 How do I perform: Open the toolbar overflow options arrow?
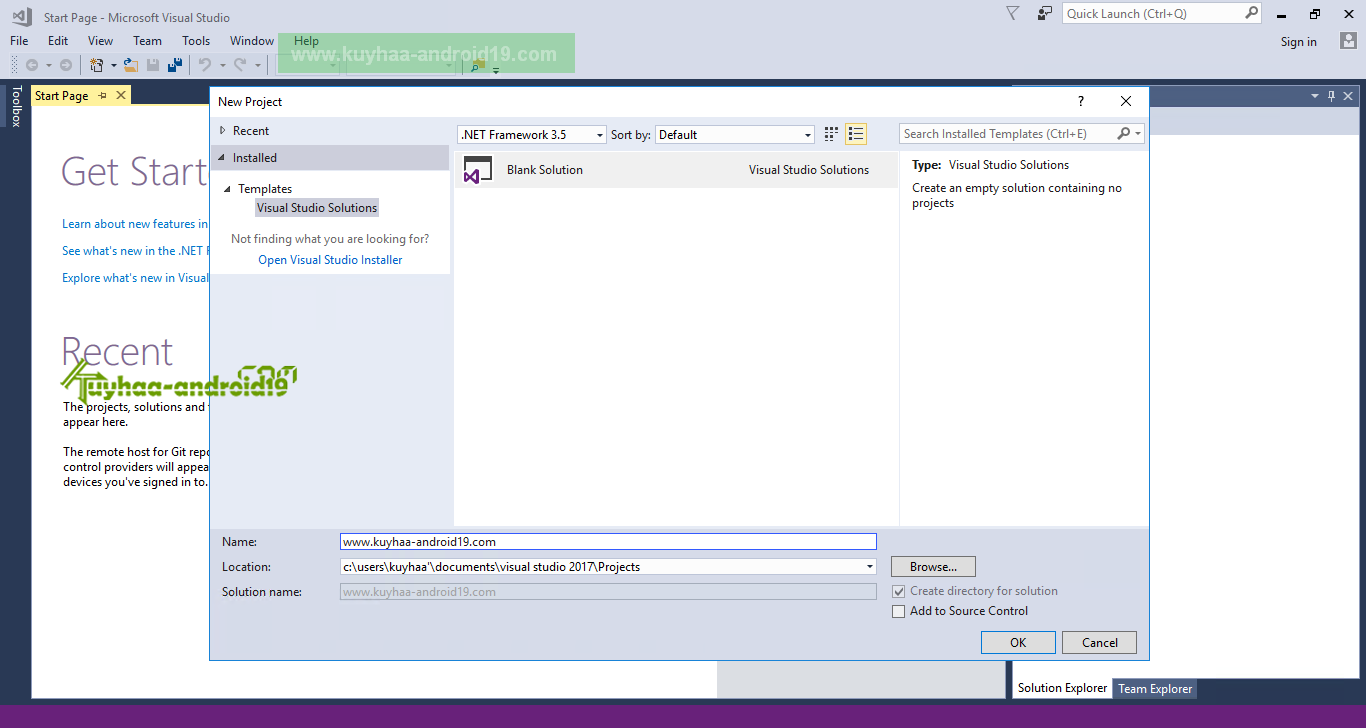[x=496, y=70]
